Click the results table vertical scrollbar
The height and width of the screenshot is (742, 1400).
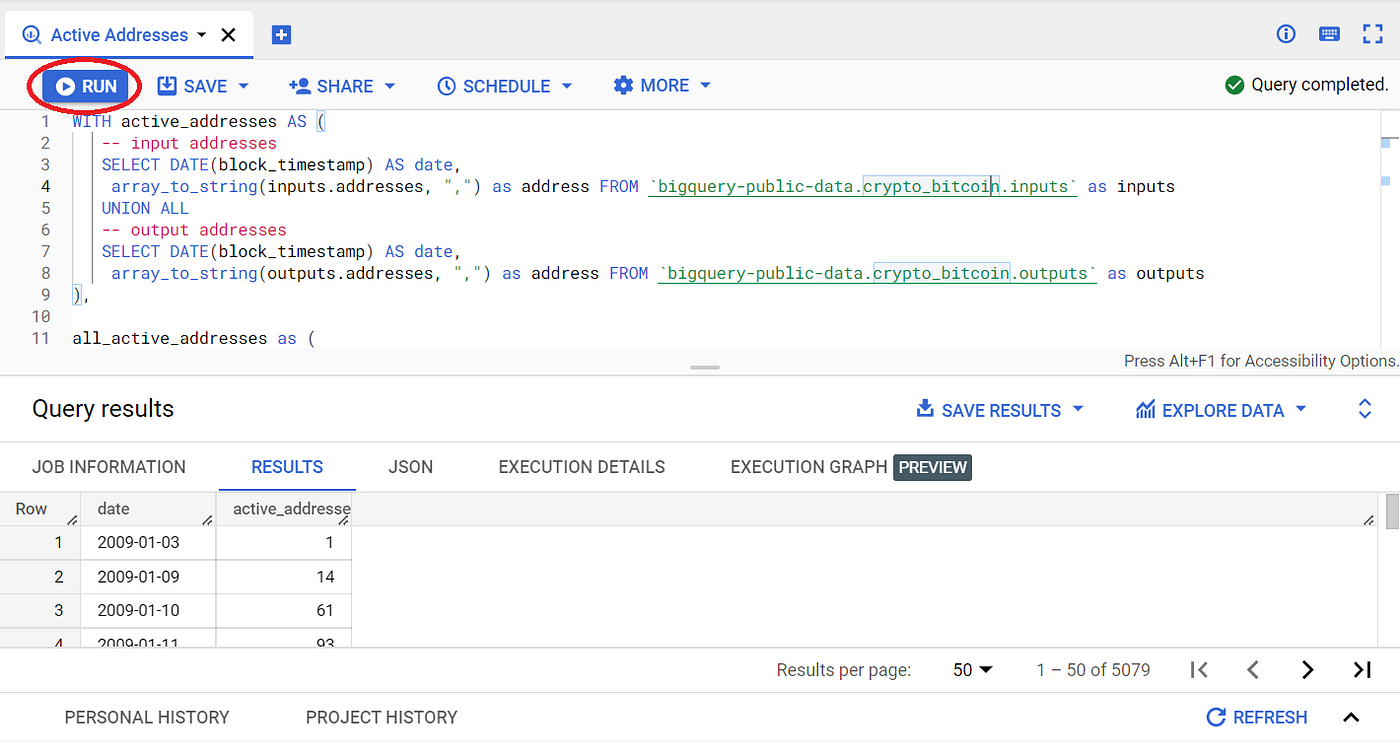coord(1392,510)
